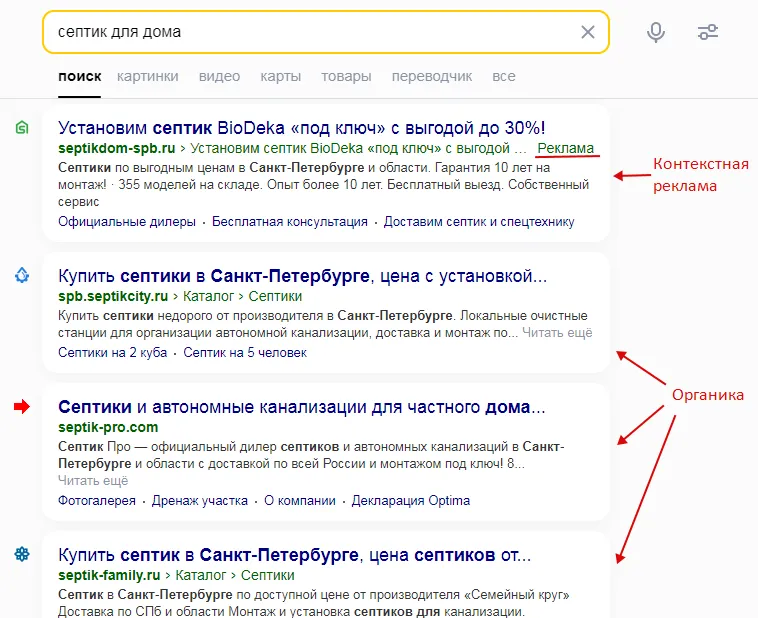Open the result 'Септики и автономные канализации для частного дома'

coord(302,407)
